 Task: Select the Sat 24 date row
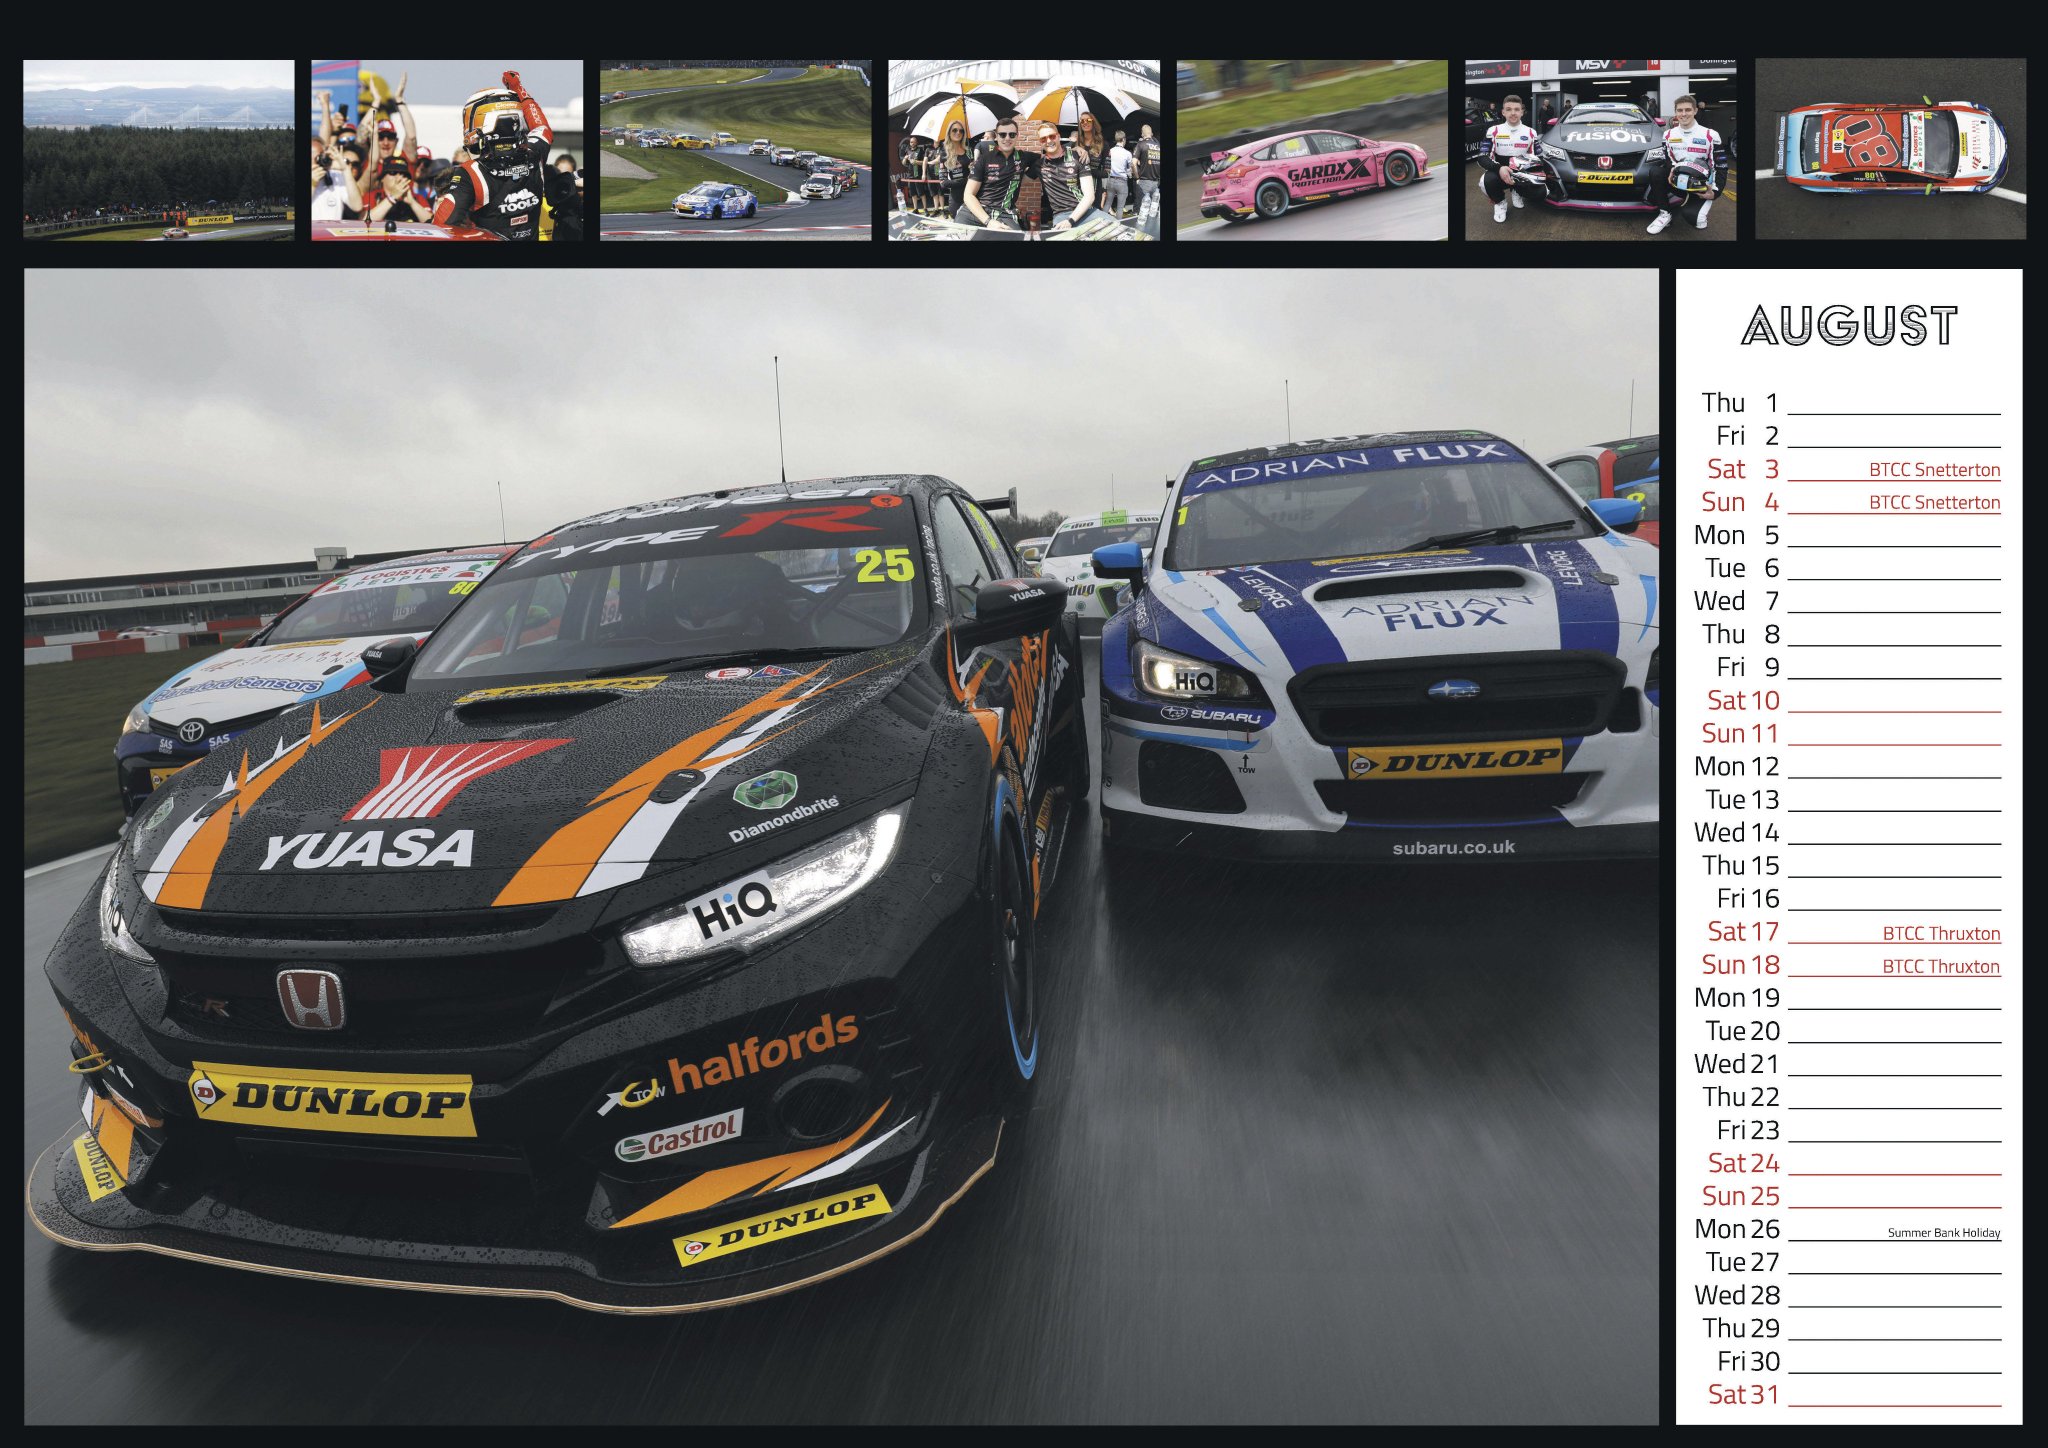(x=1852, y=1162)
